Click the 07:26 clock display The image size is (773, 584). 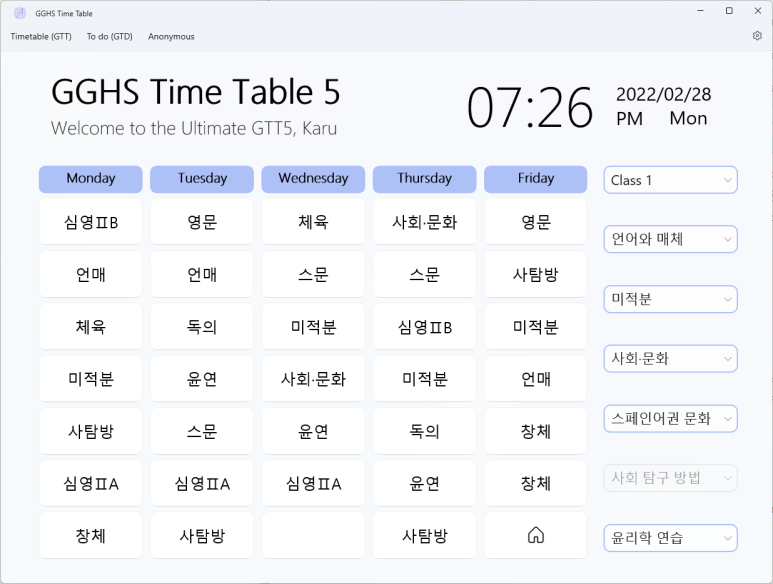[x=529, y=107]
